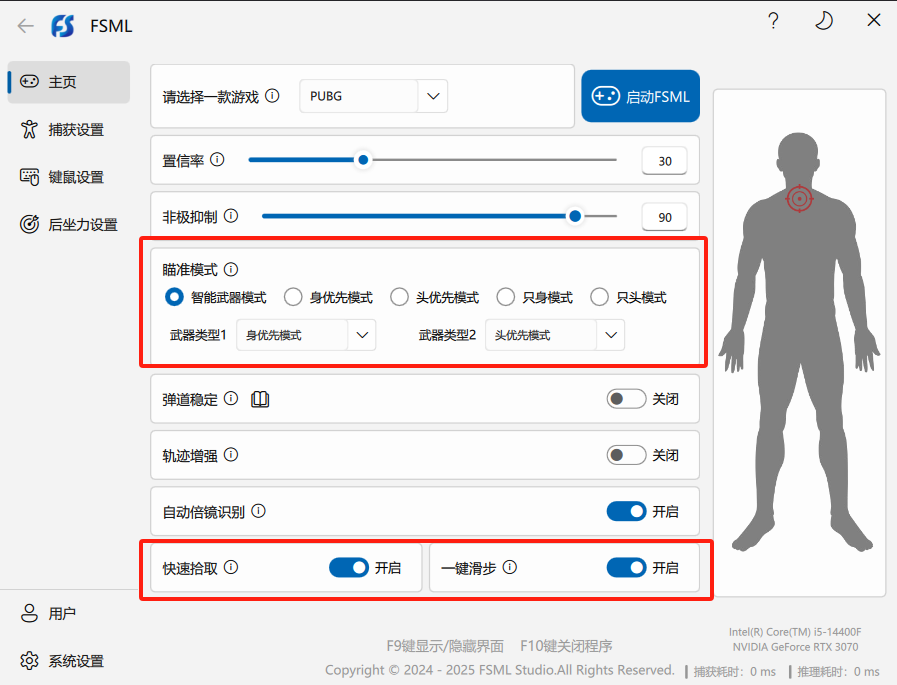
Task: Select the 只头模式 radio button
Action: tap(600, 297)
